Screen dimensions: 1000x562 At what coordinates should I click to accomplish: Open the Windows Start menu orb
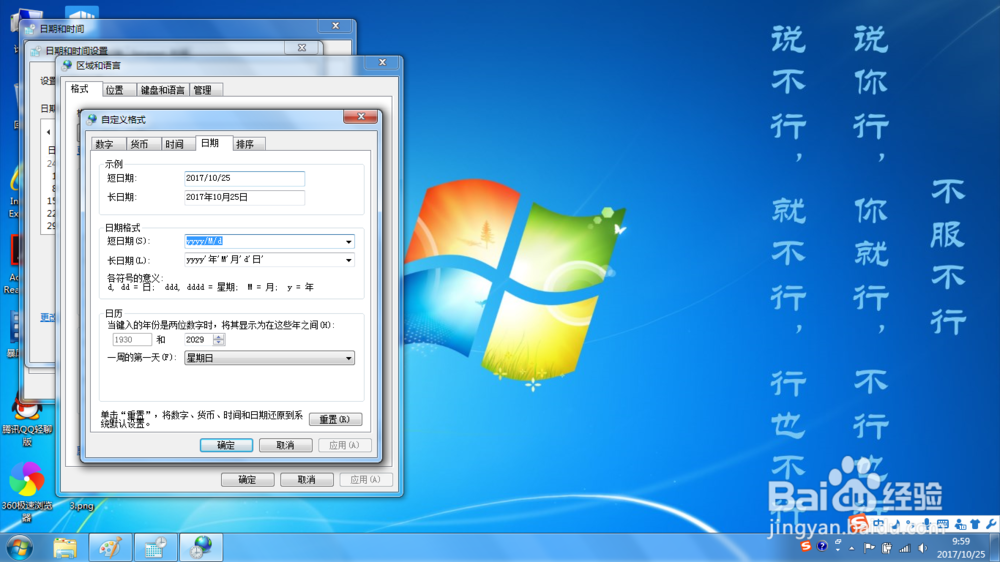pos(19,548)
